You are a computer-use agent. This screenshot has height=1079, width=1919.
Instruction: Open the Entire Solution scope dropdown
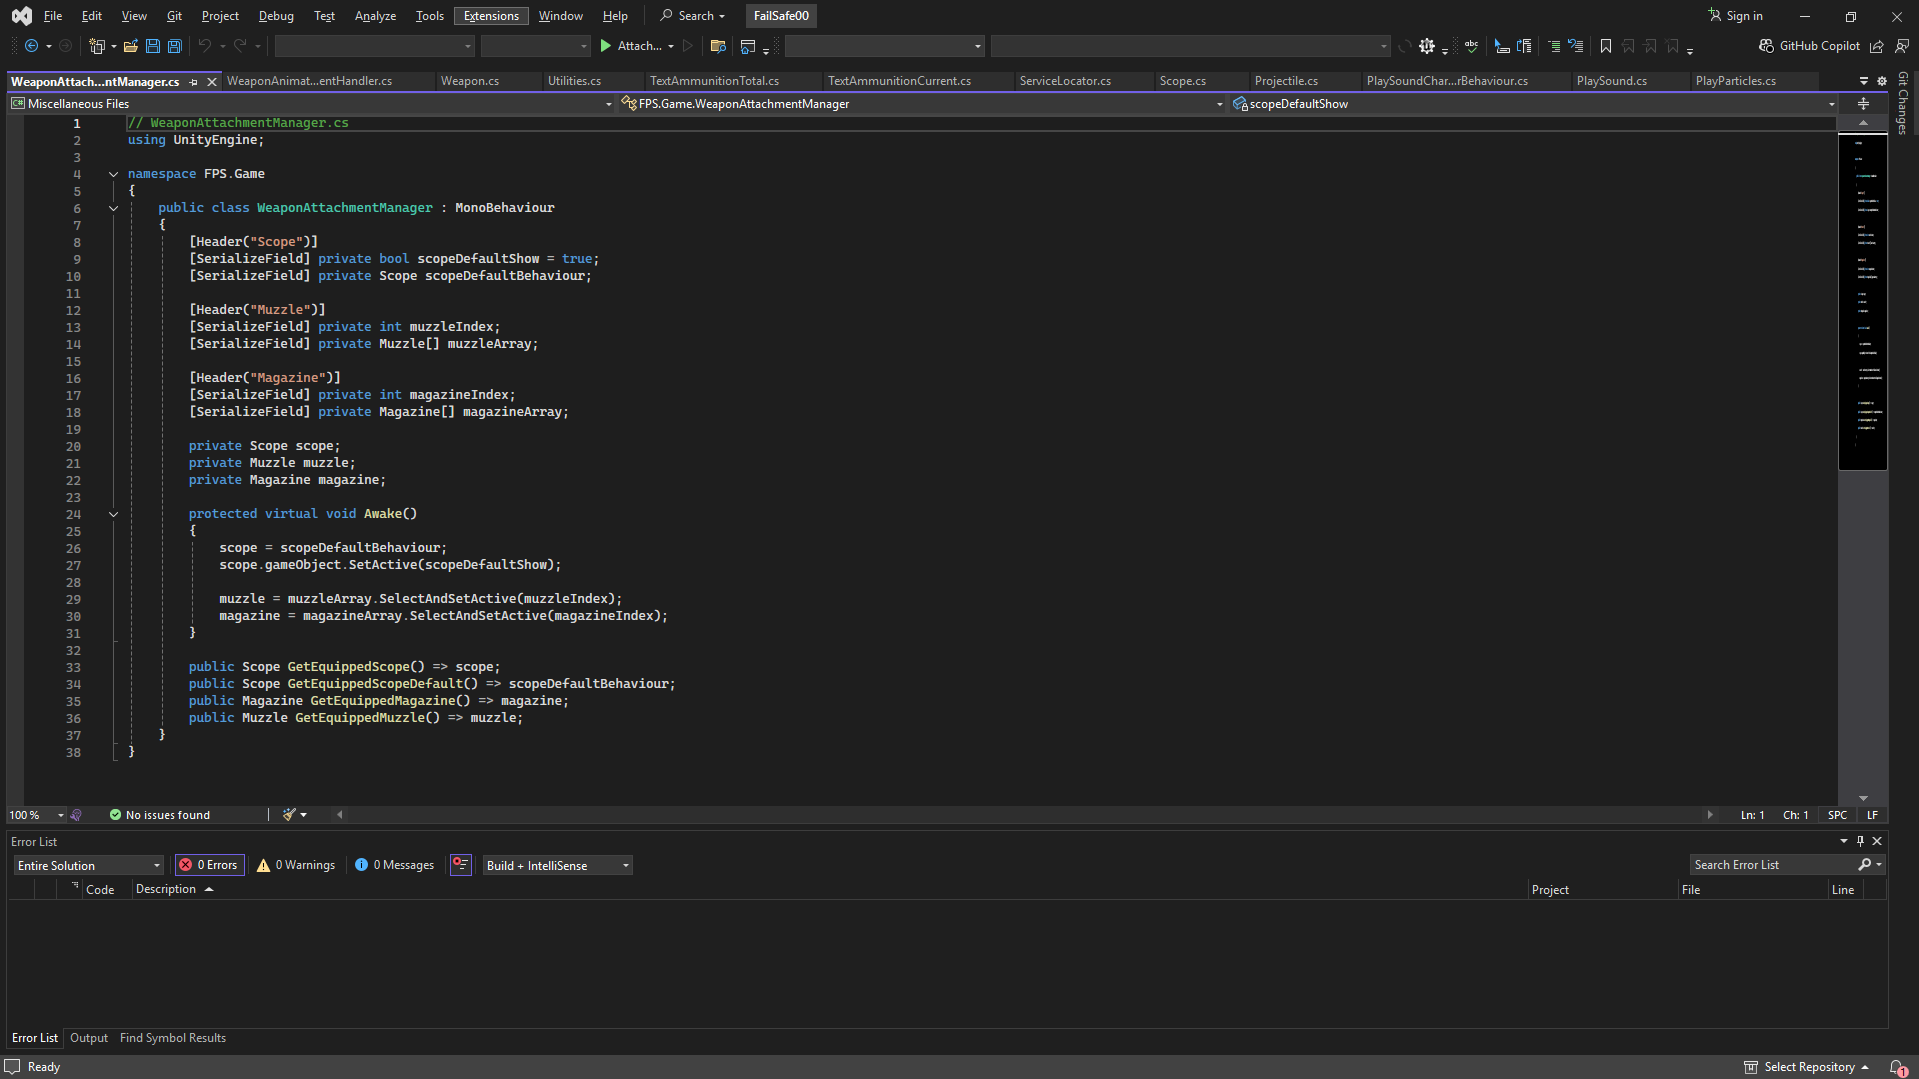tap(88, 865)
